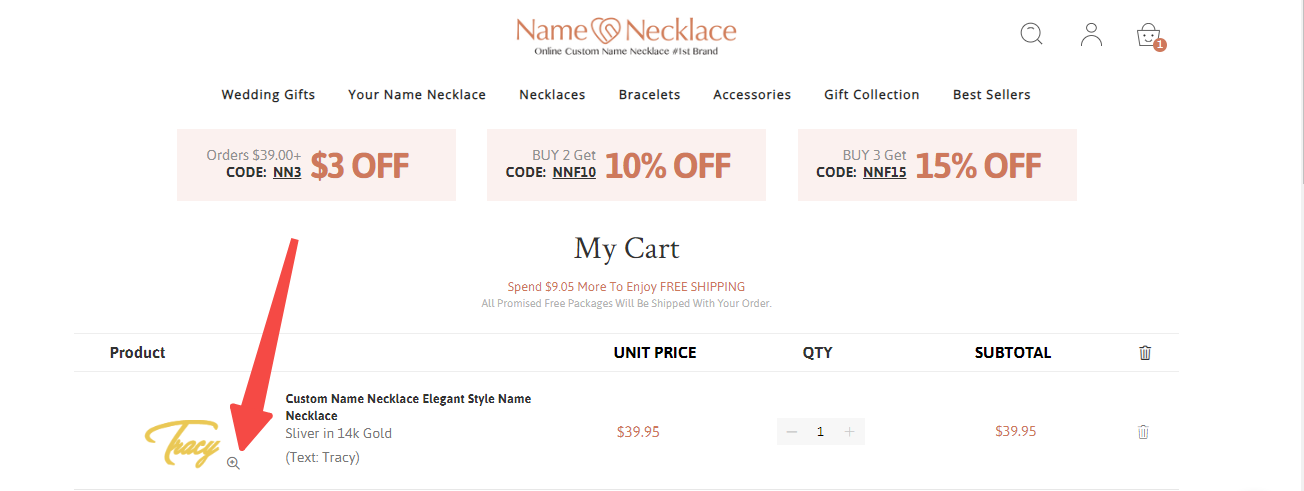The height and width of the screenshot is (491, 1304).
Task: Open the Wedding Gifts menu
Action: 268,95
